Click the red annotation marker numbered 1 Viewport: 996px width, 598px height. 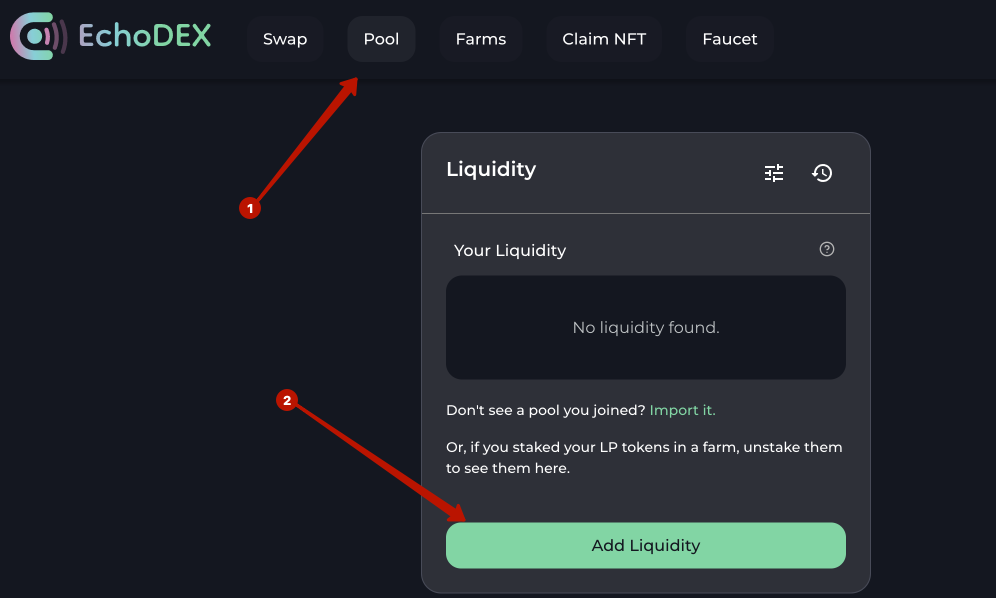coord(249,208)
